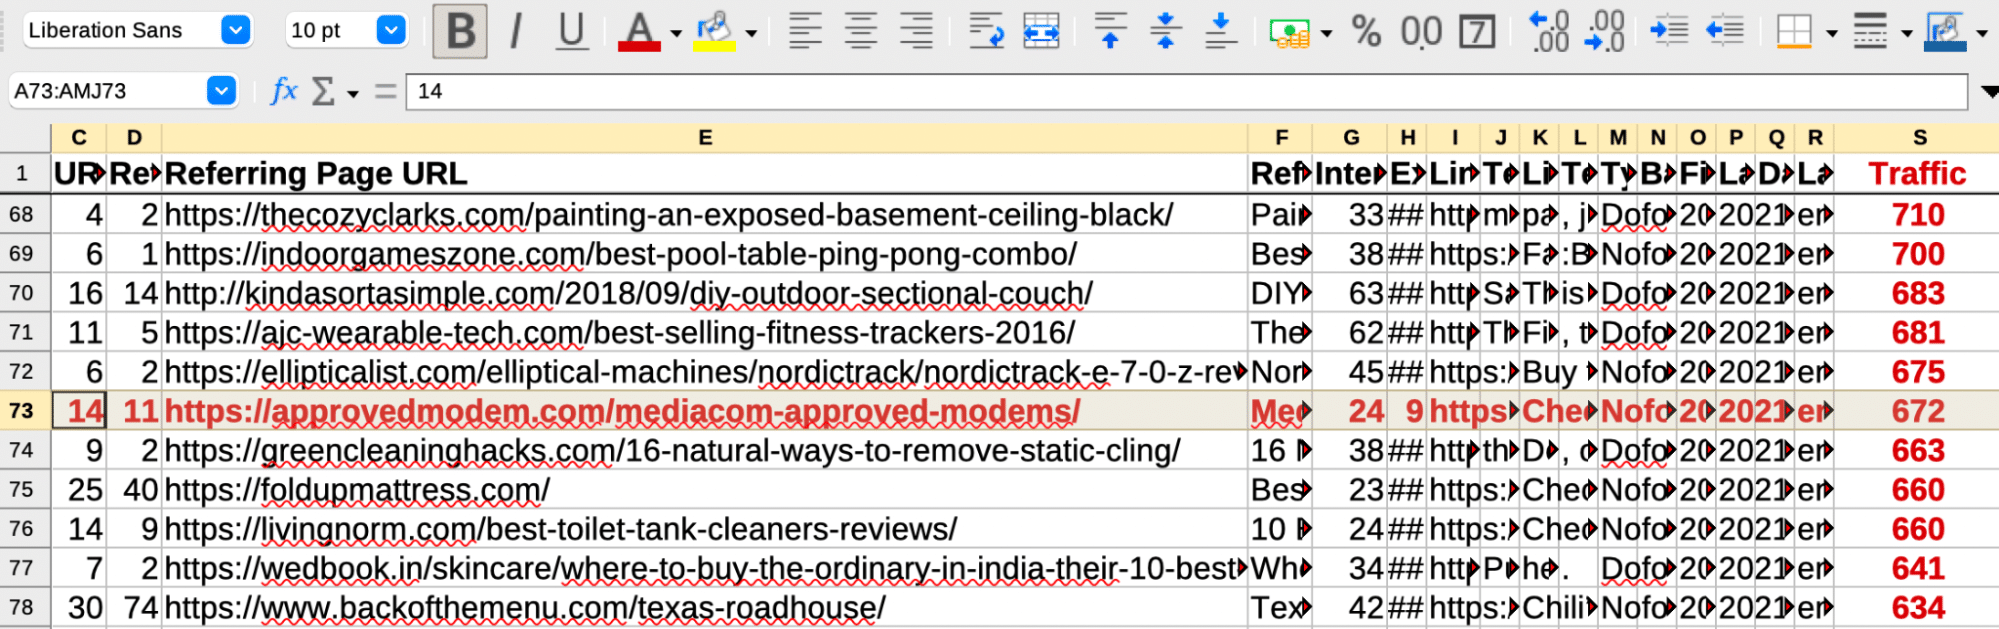Format cells as currency

1290,32
